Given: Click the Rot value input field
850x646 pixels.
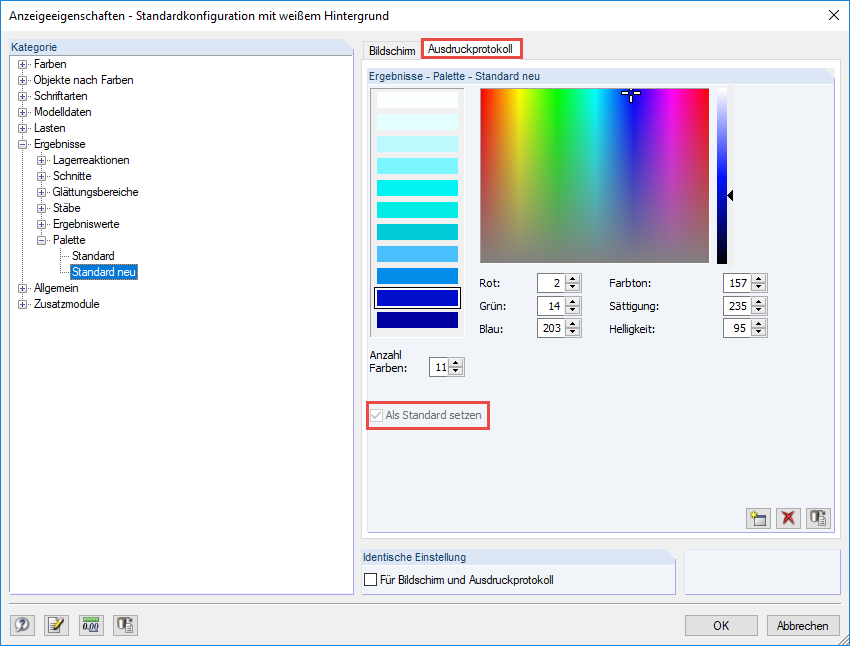Looking at the screenshot, I should pyautogui.click(x=551, y=283).
